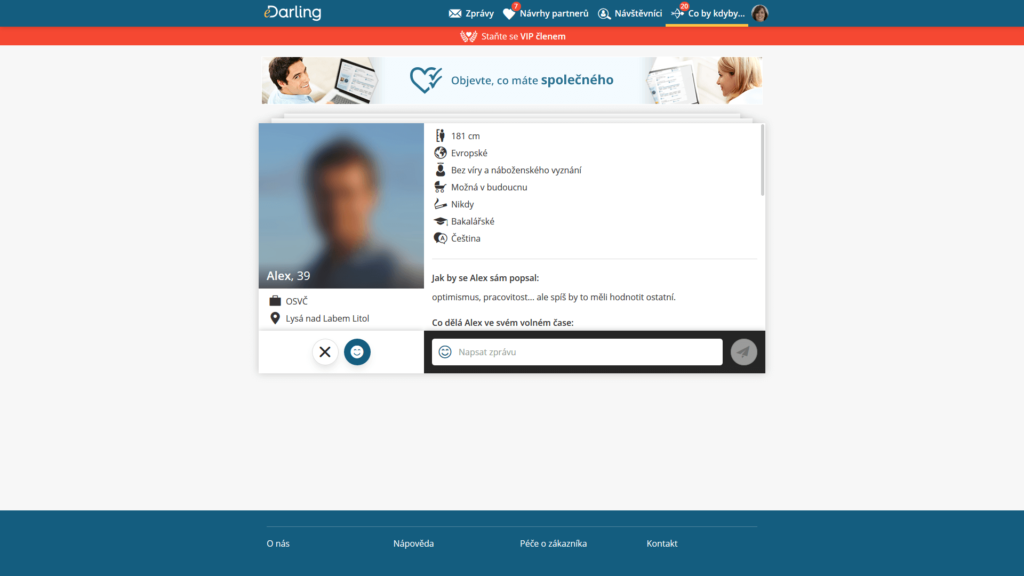Click the Co by kdyby icon with the 20 badge
This screenshot has width=1024, height=576.
678,12
